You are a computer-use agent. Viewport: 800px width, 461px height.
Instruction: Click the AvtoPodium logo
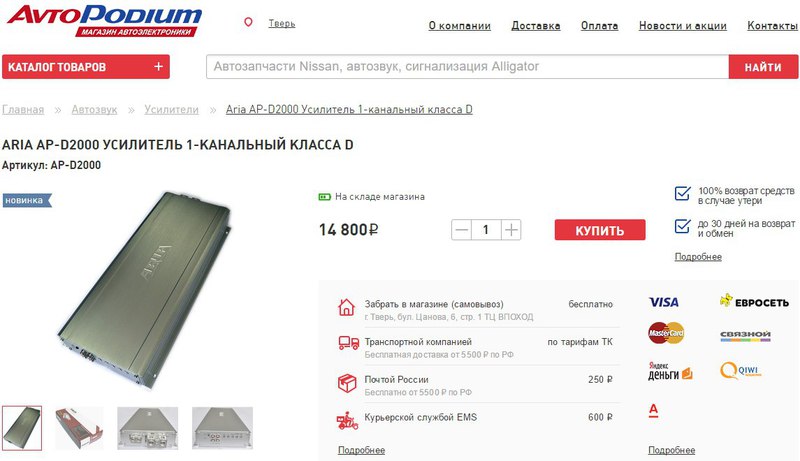(x=104, y=20)
